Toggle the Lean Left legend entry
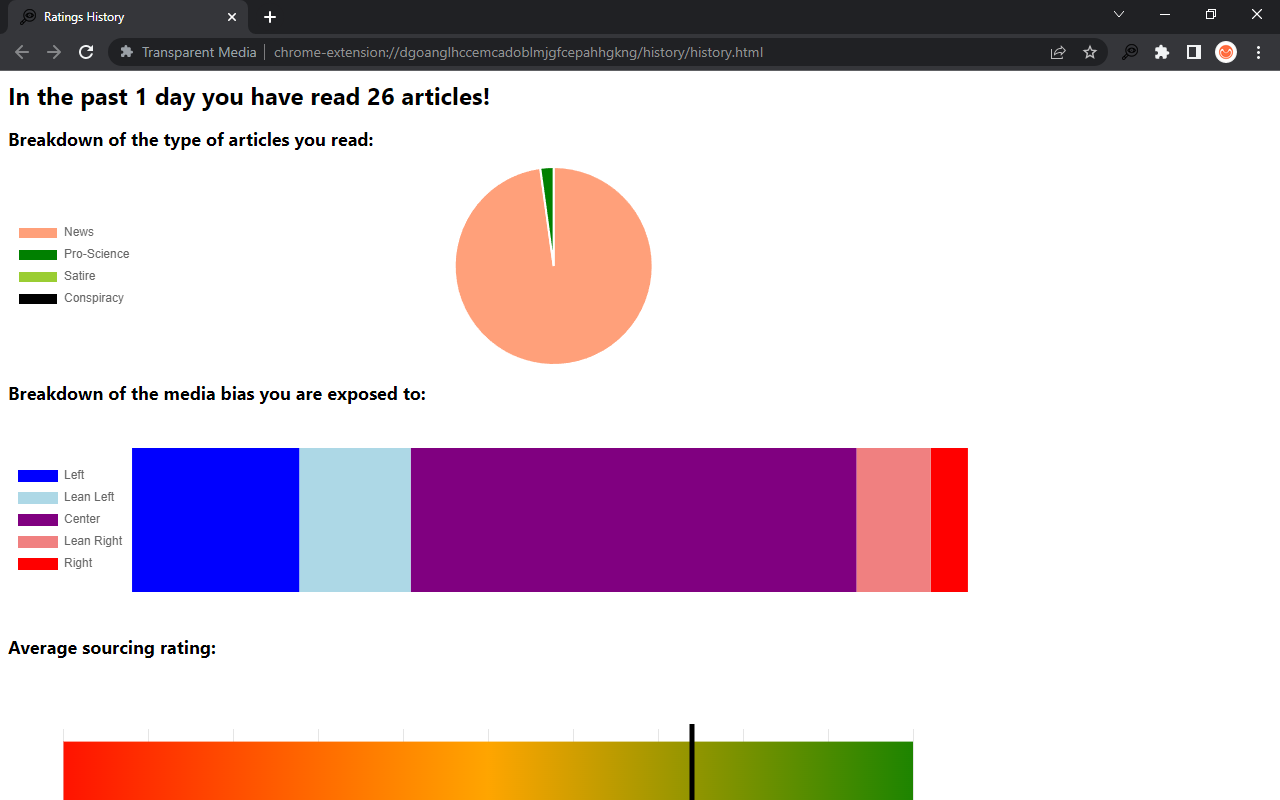Screen dimensions: 1280x800 click(66, 497)
